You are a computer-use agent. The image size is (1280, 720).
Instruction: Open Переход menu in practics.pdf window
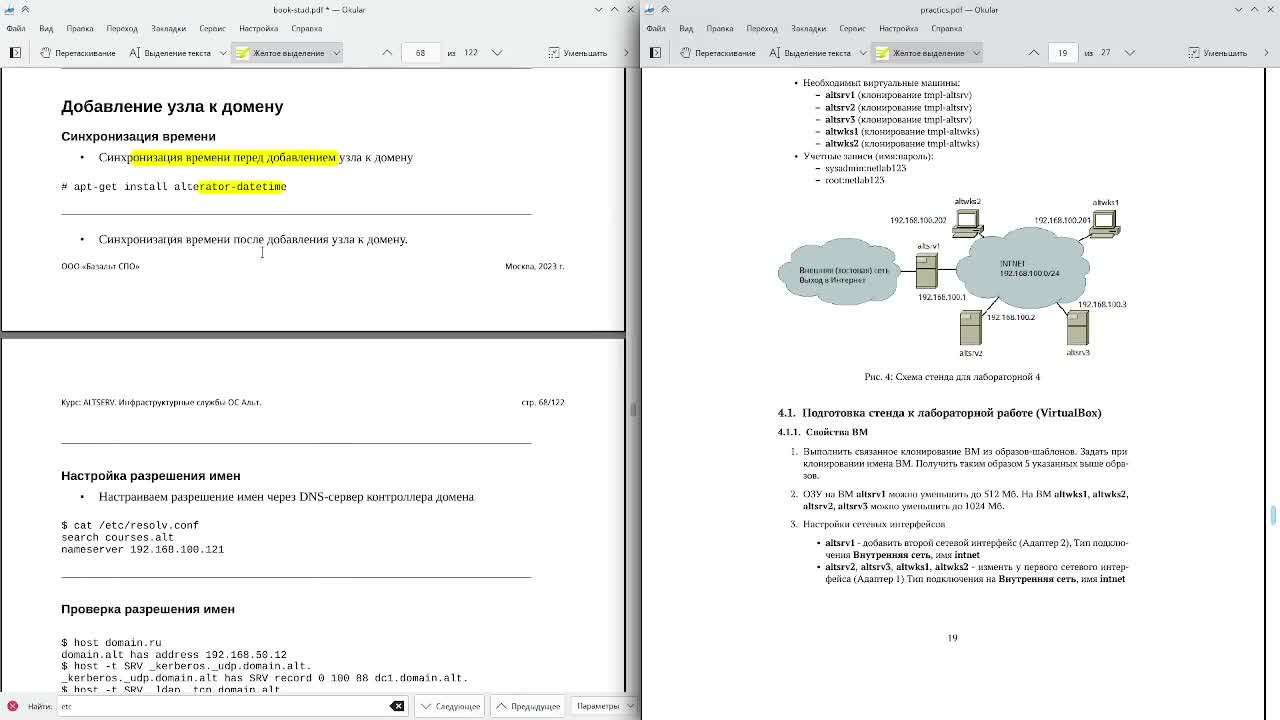point(762,28)
